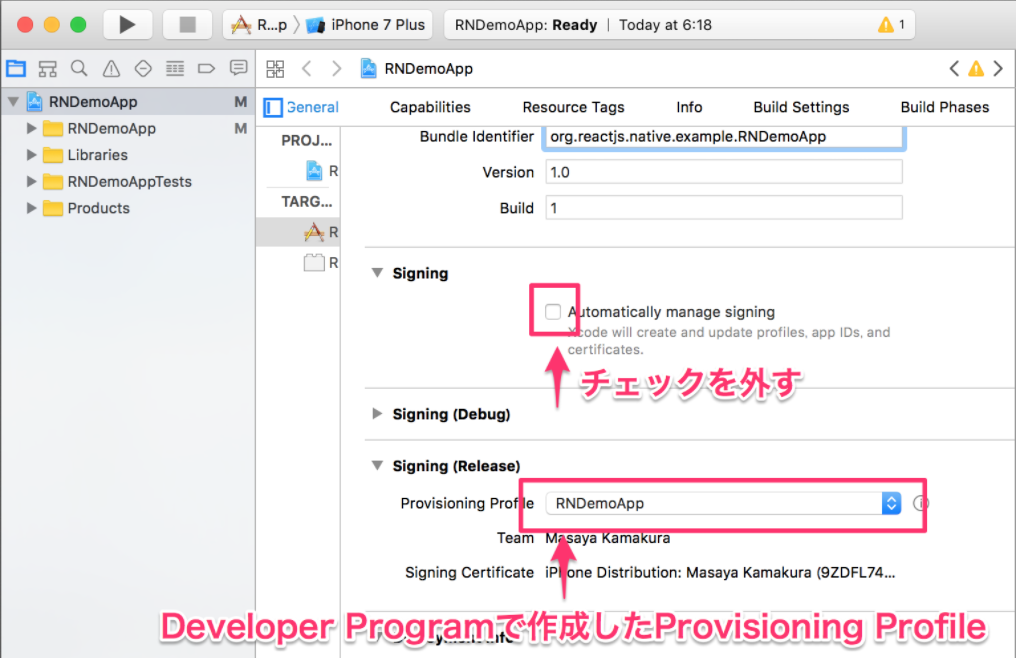Open the Info tab
Image resolution: width=1018 pixels, height=658 pixels.
[689, 107]
